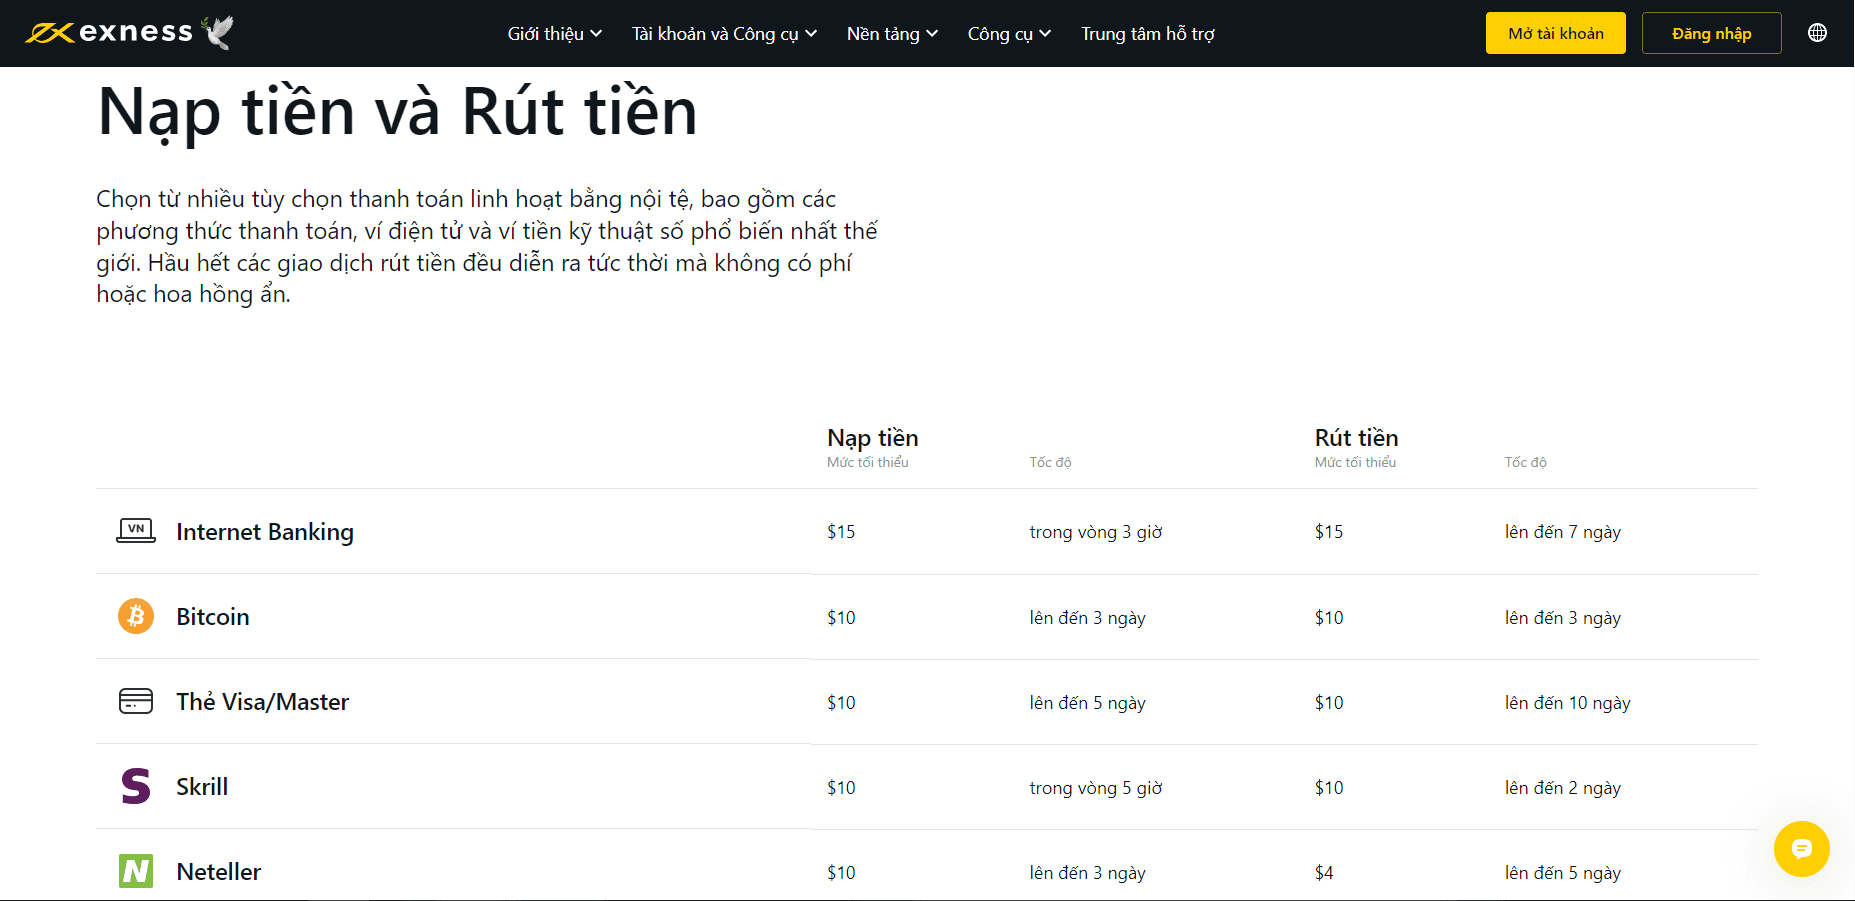
Task: Select the Bitcoin row label
Action: 213,617
